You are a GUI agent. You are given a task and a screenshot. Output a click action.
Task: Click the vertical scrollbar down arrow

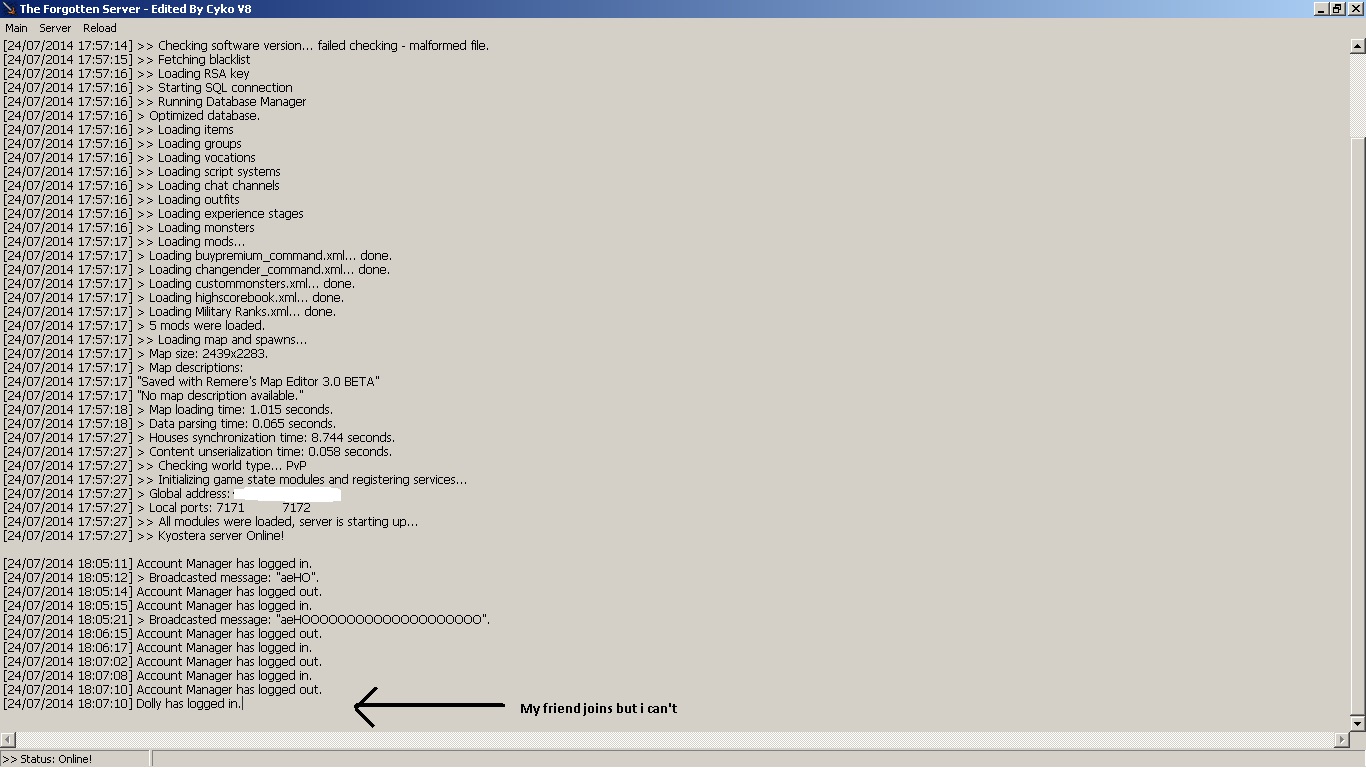coord(1357,723)
